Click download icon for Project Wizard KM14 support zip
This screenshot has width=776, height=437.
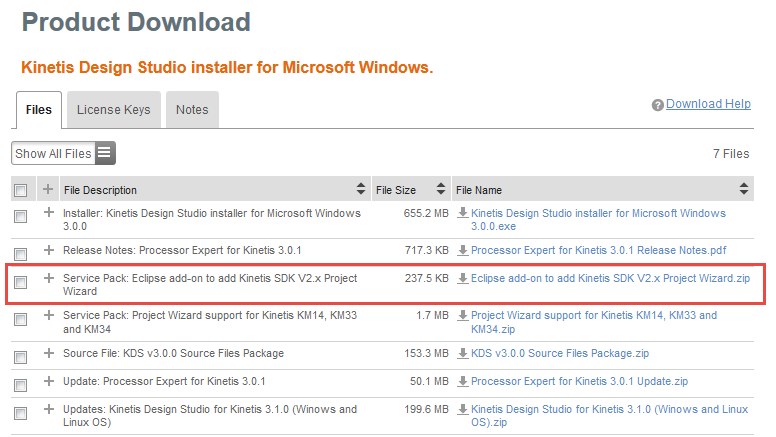[x=462, y=315]
